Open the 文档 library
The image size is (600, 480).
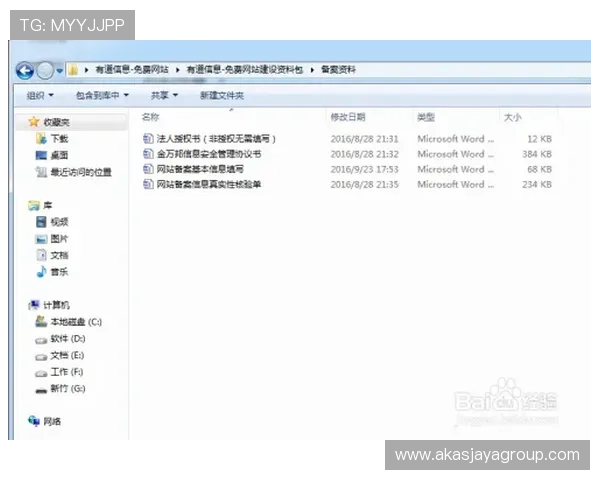pos(59,255)
